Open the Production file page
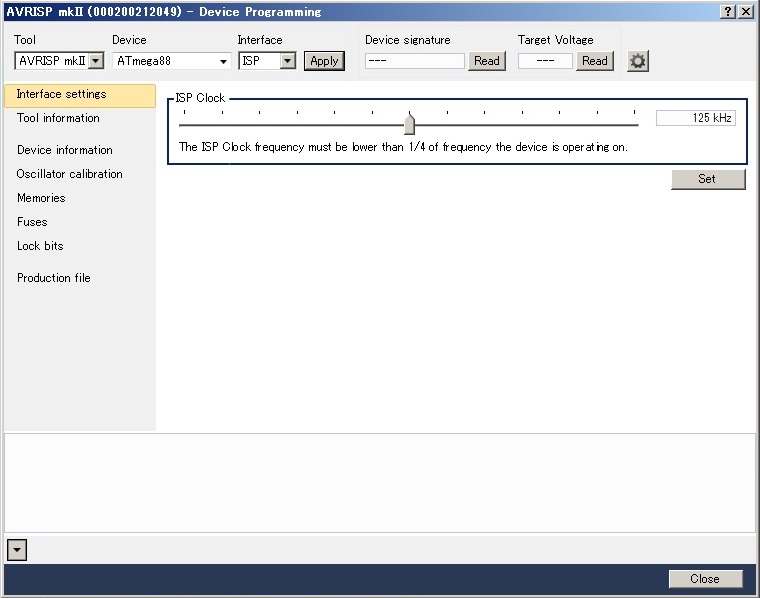The width and height of the screenshot is (760, 598). pos(54,278)
